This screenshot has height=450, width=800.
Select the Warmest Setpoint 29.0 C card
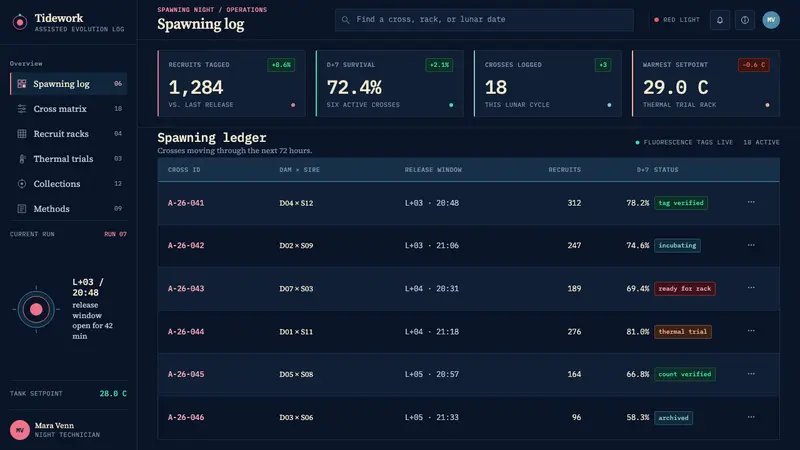[x=706, y=84]
